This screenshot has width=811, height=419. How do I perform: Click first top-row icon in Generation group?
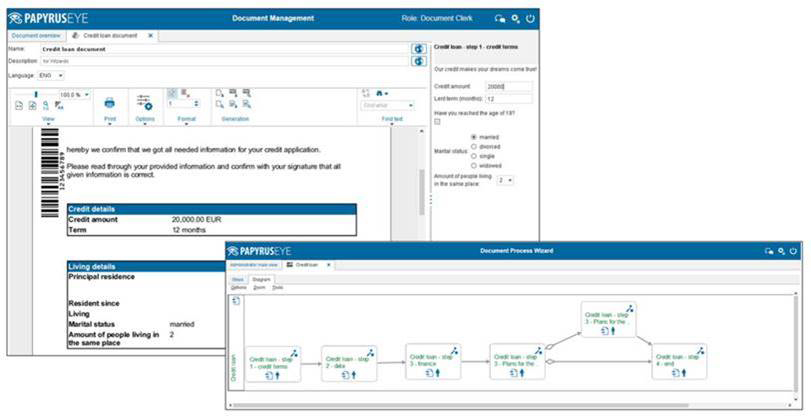point(220,94)
